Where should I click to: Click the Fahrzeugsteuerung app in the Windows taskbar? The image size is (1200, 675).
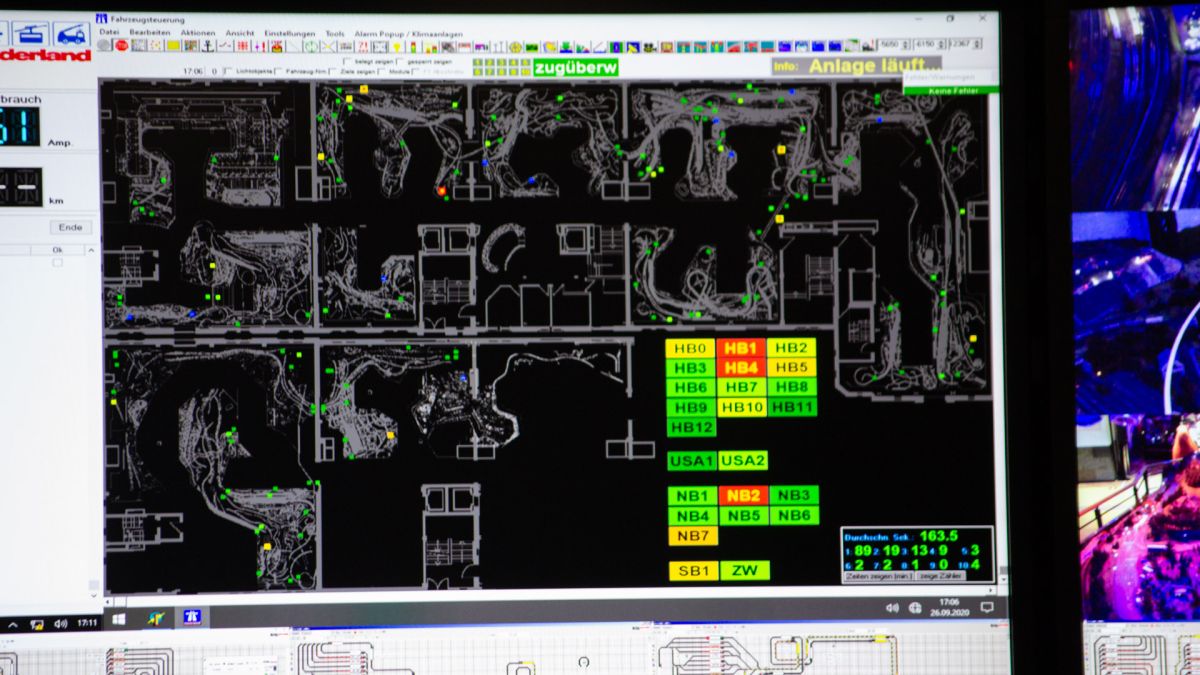click(x=194, y=619)
